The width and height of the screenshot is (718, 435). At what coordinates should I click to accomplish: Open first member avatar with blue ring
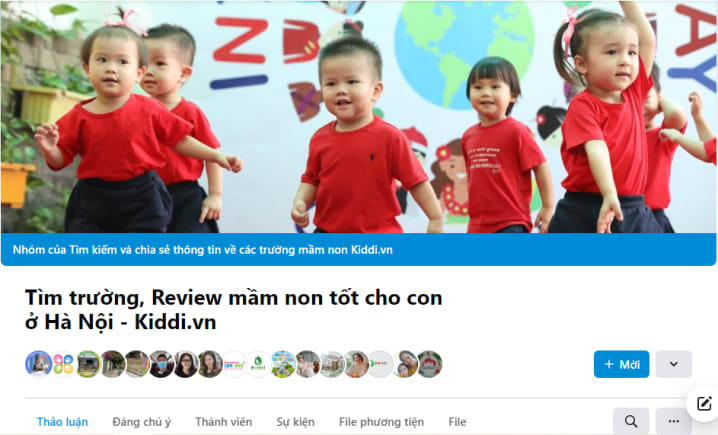[38, 364]
